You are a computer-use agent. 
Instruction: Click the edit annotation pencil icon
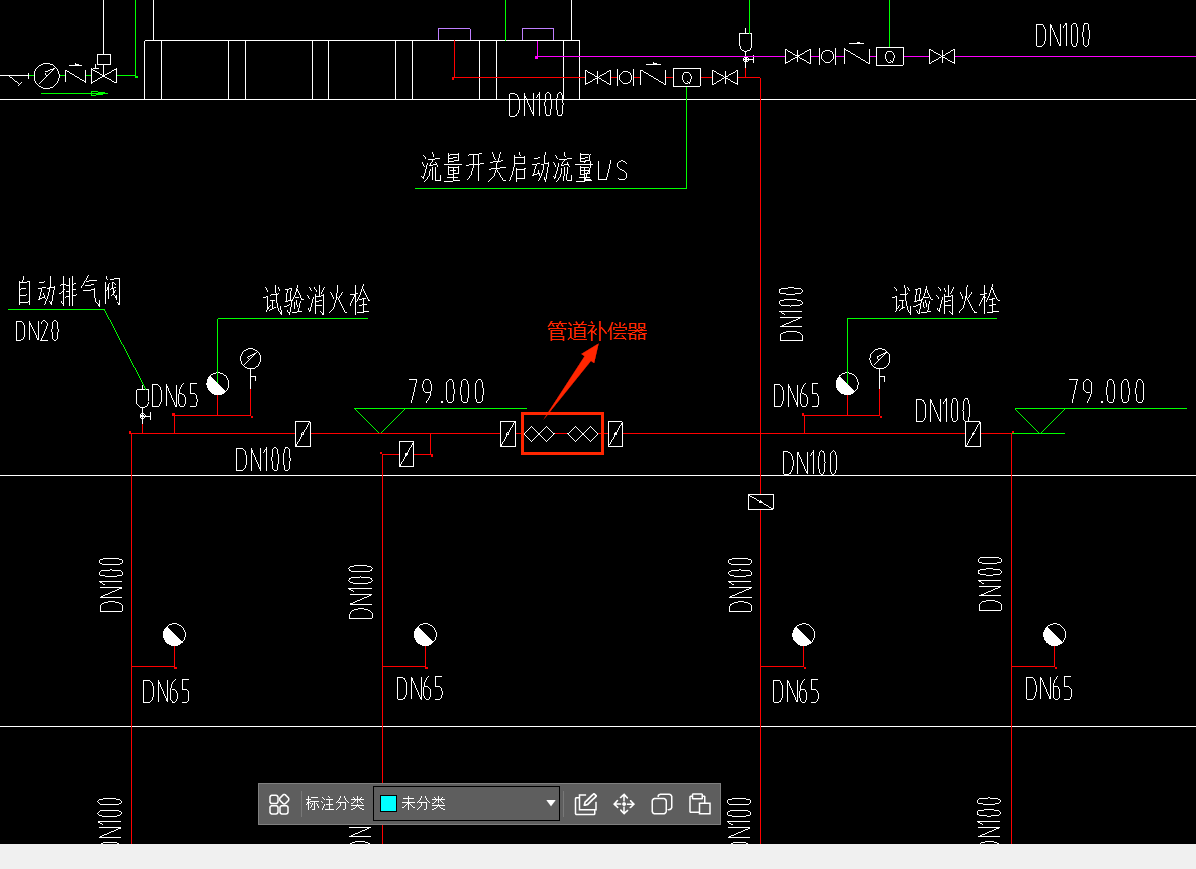[586, 804]
